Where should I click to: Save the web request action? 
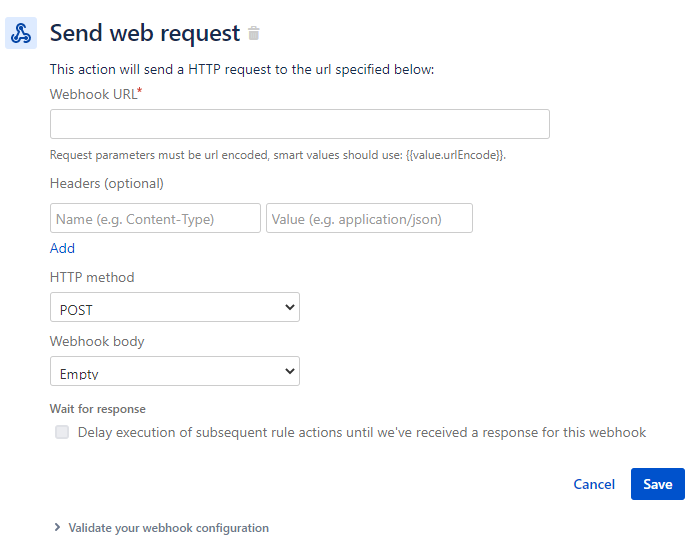(x=658, y=484)
